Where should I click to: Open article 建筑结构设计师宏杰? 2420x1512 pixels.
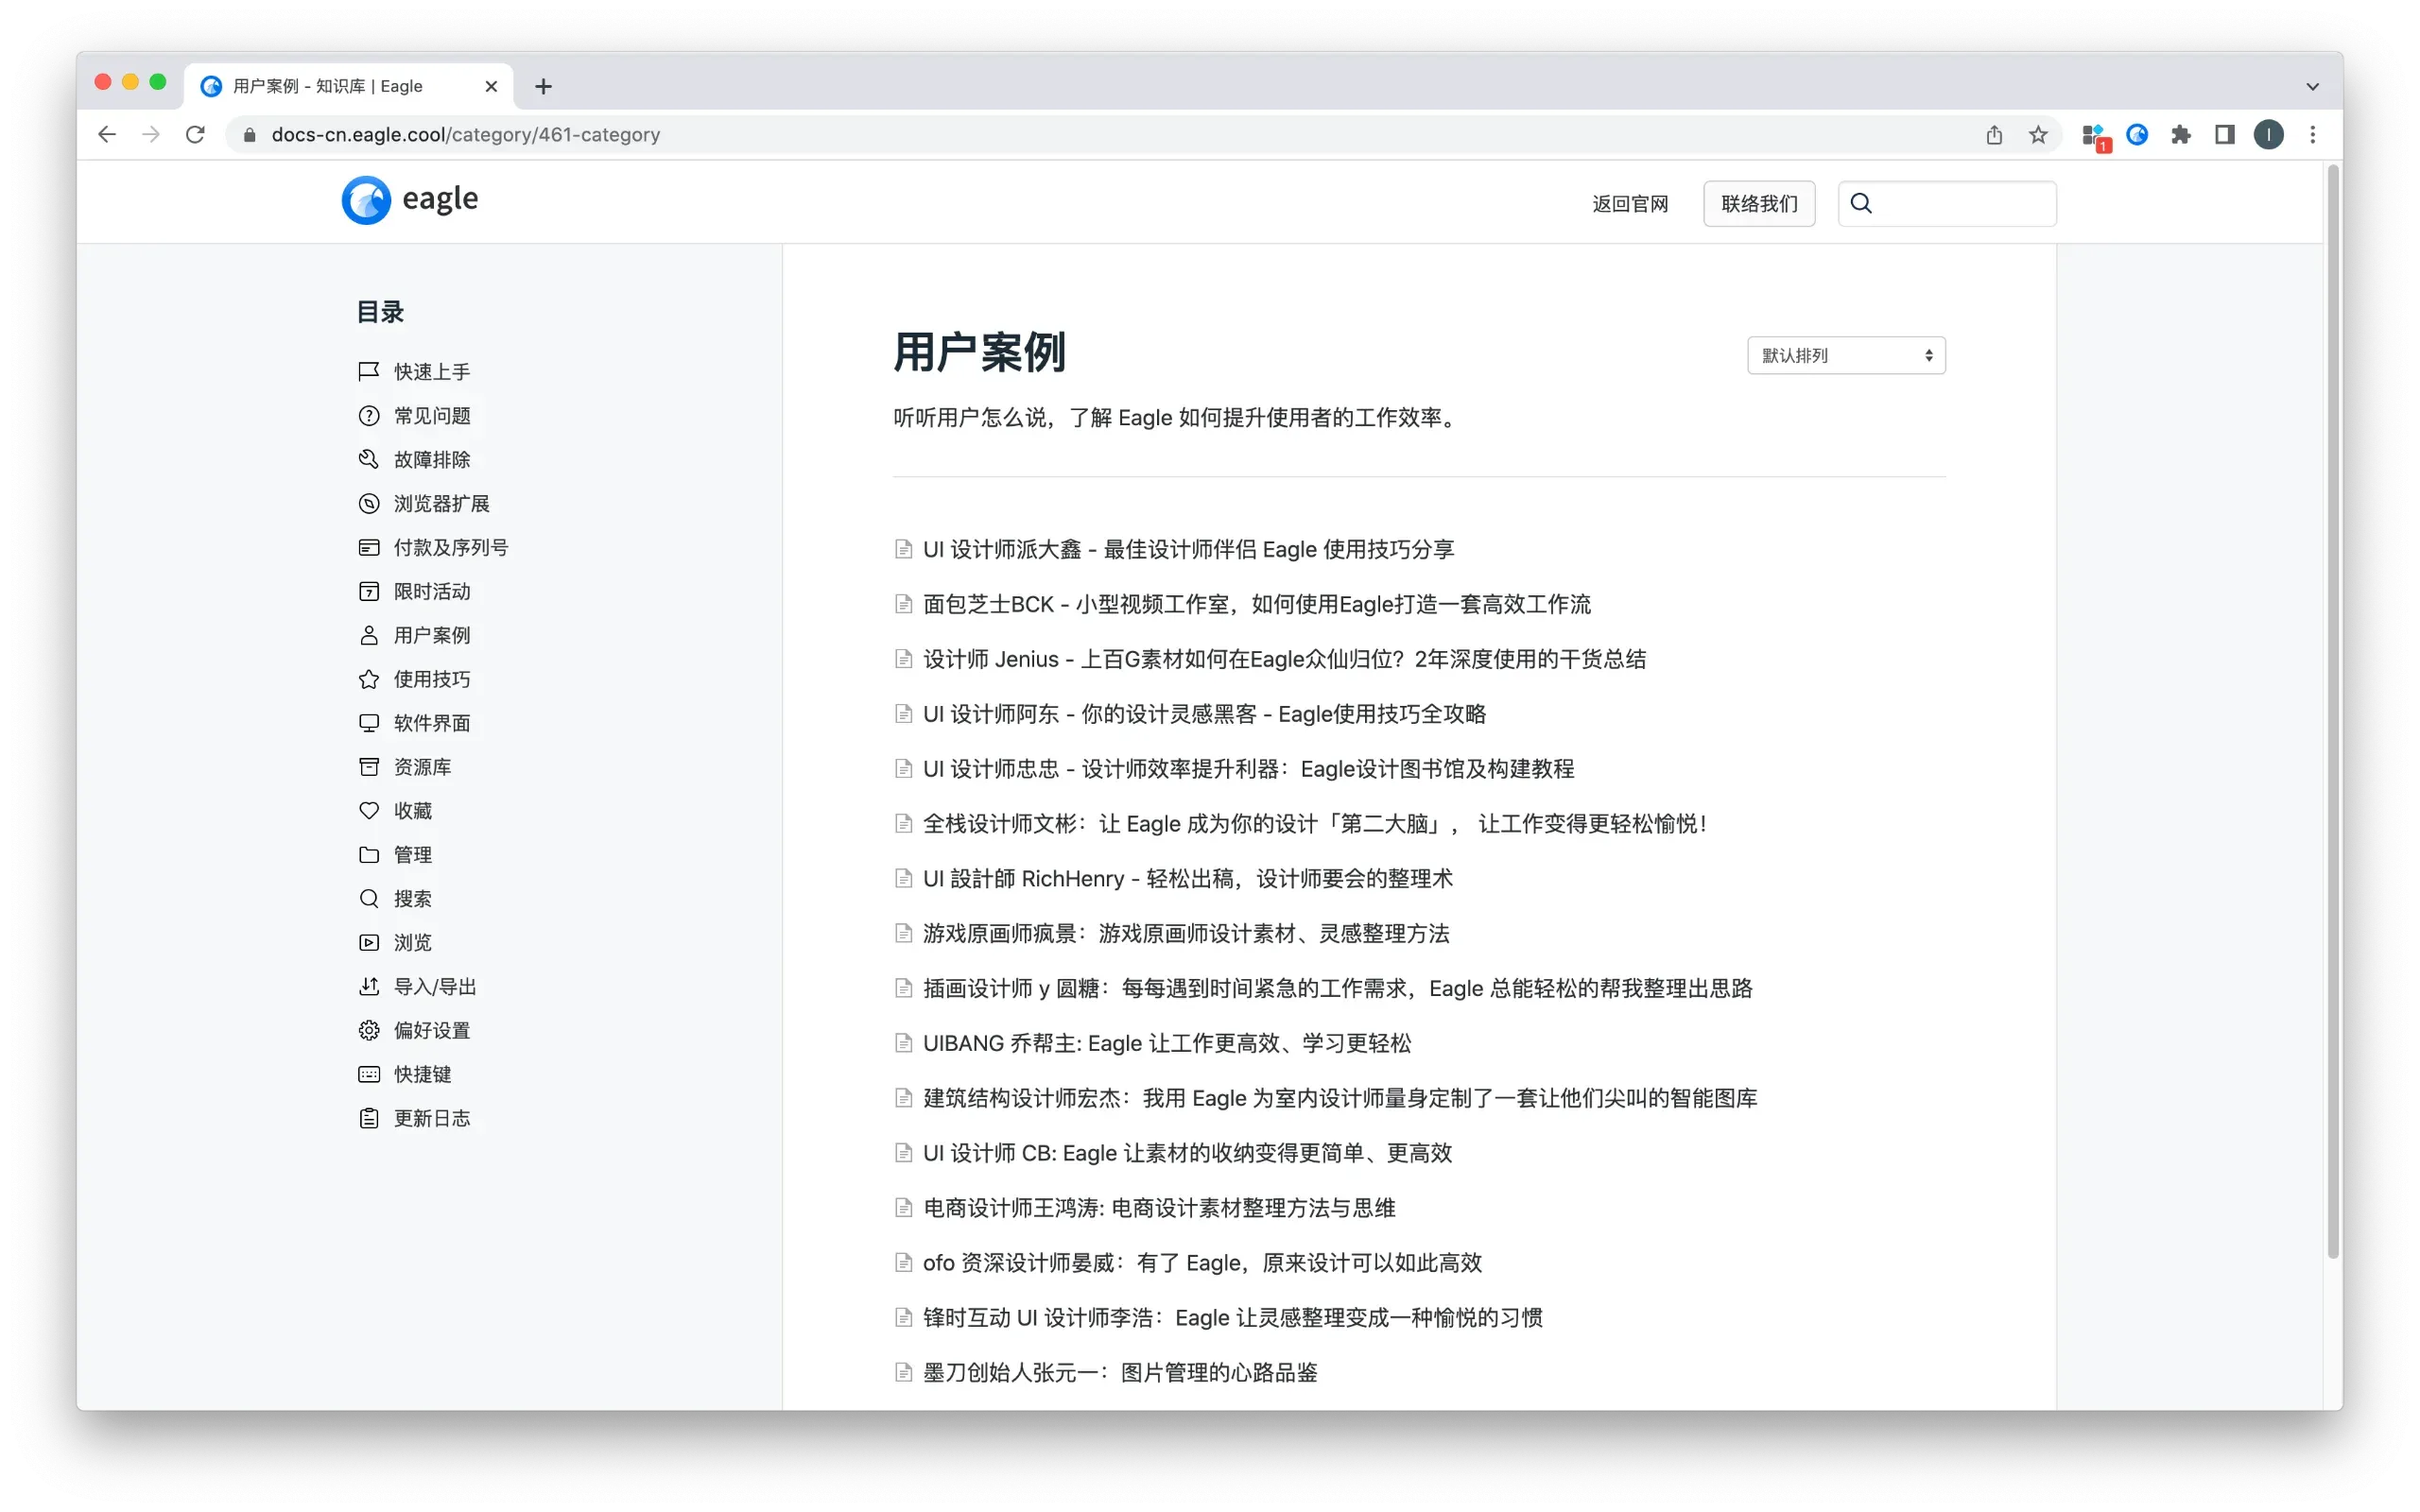[1340, 1098]
